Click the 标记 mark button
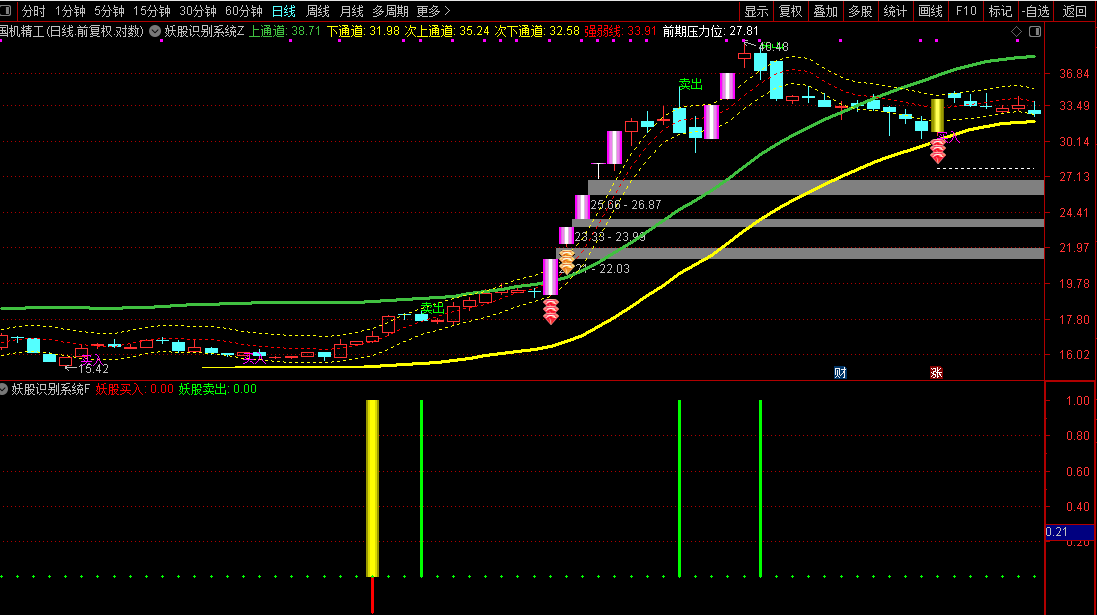The image size is (1097, 615). pos(1000,11)
